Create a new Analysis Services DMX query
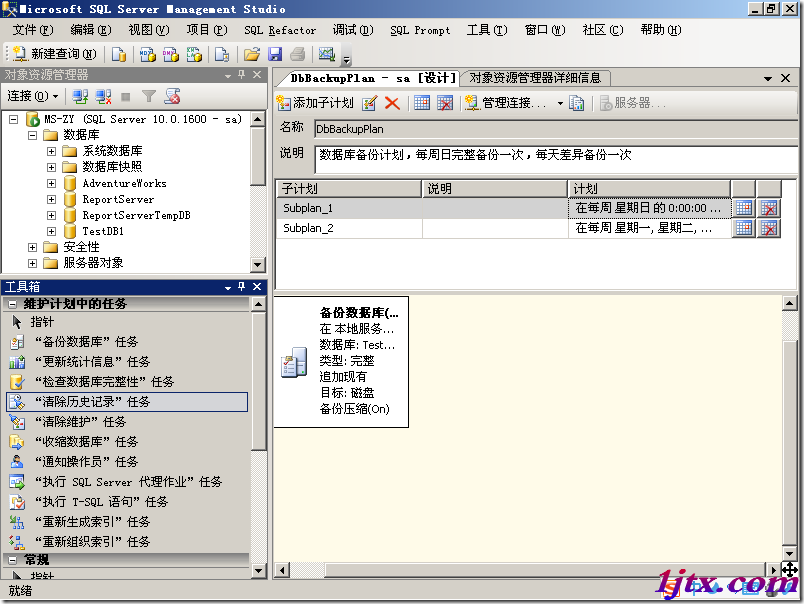Viewport: 804px width, 604px height. tap(171, 54)
